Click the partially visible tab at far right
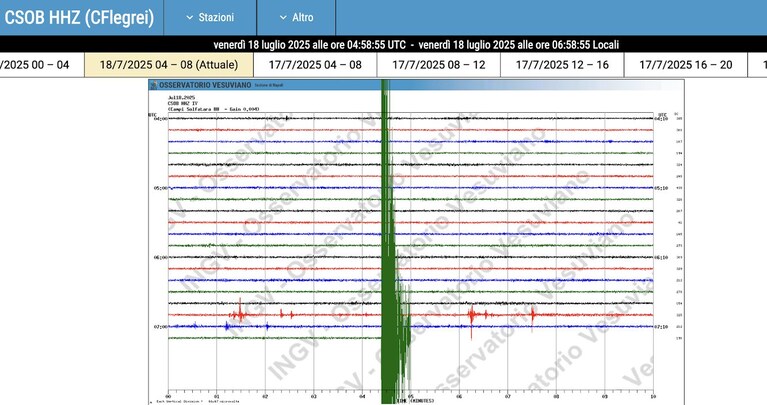Image resolution: width=767 pixels, height=405 pixels. (x=758, y=65)
